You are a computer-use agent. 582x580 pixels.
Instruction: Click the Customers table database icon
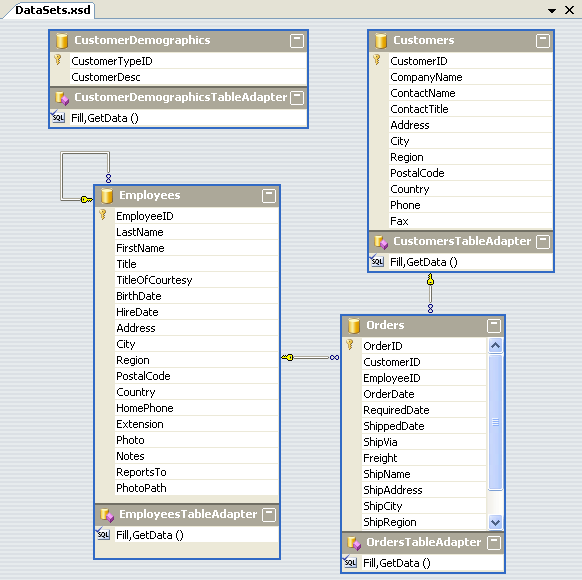tap(381, 41)
